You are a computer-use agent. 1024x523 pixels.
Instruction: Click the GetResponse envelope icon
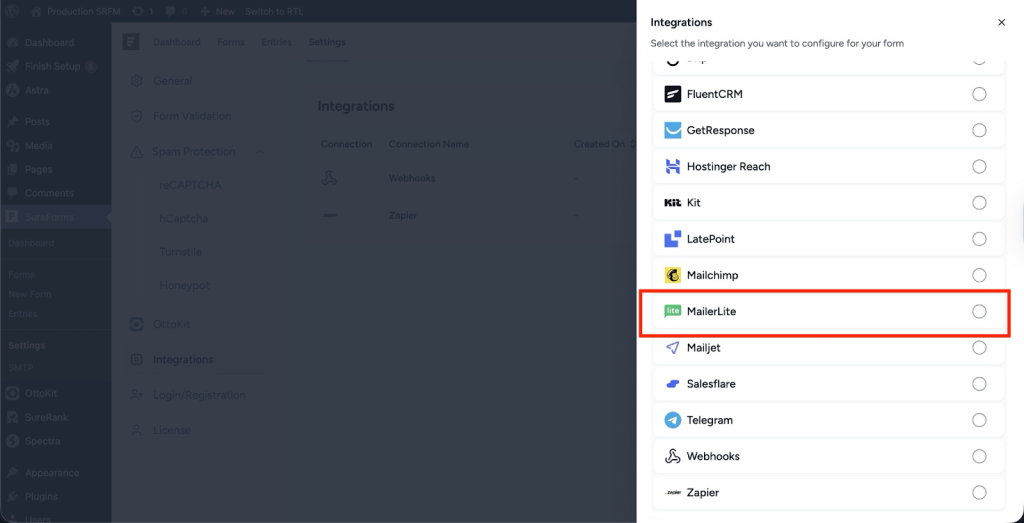[x=673, y=131]
